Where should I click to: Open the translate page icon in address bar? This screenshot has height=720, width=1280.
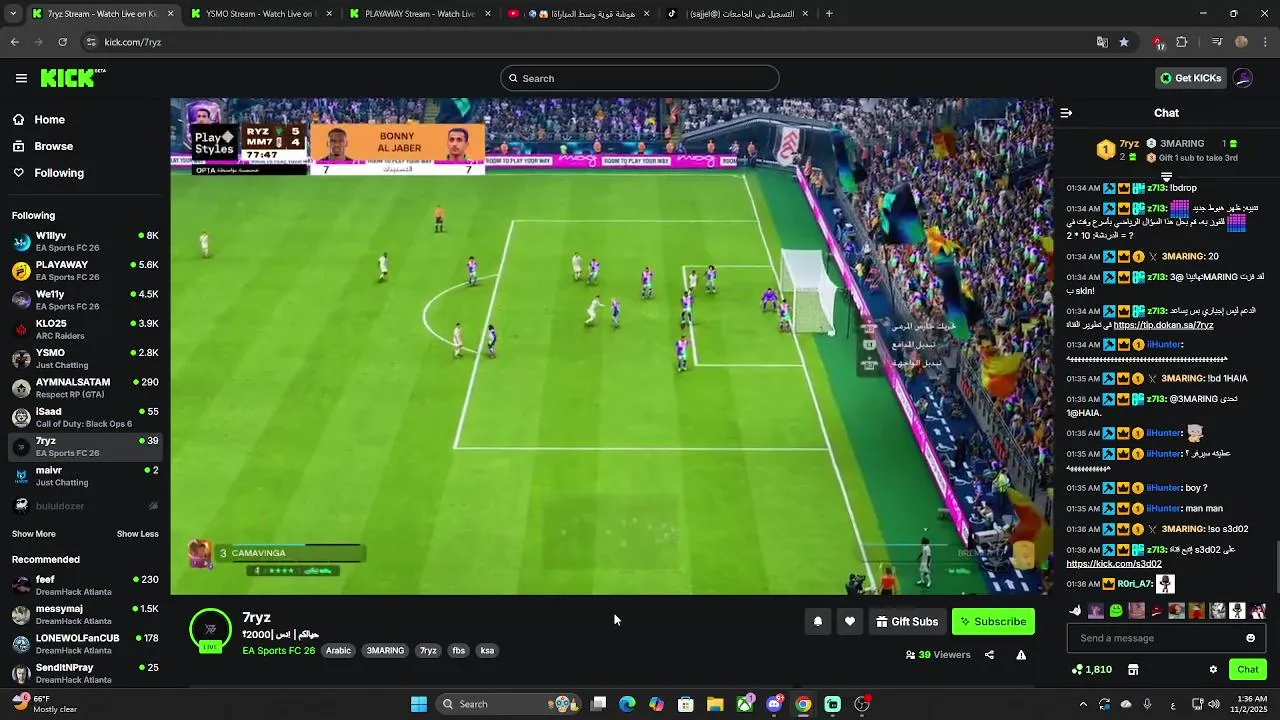(x=1102, y=42)
